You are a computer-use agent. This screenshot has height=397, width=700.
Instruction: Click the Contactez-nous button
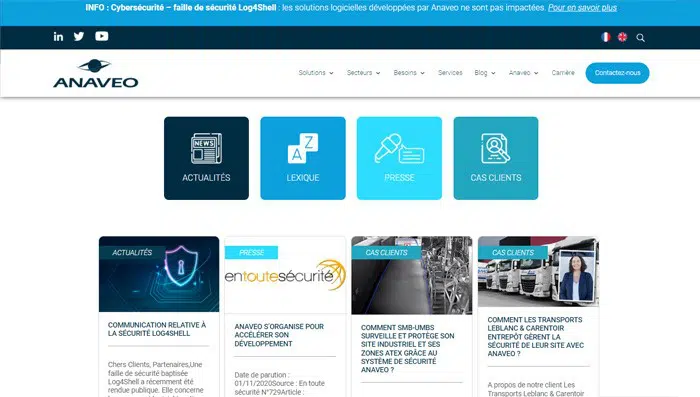pyautogui.click(x=617, y=73)
